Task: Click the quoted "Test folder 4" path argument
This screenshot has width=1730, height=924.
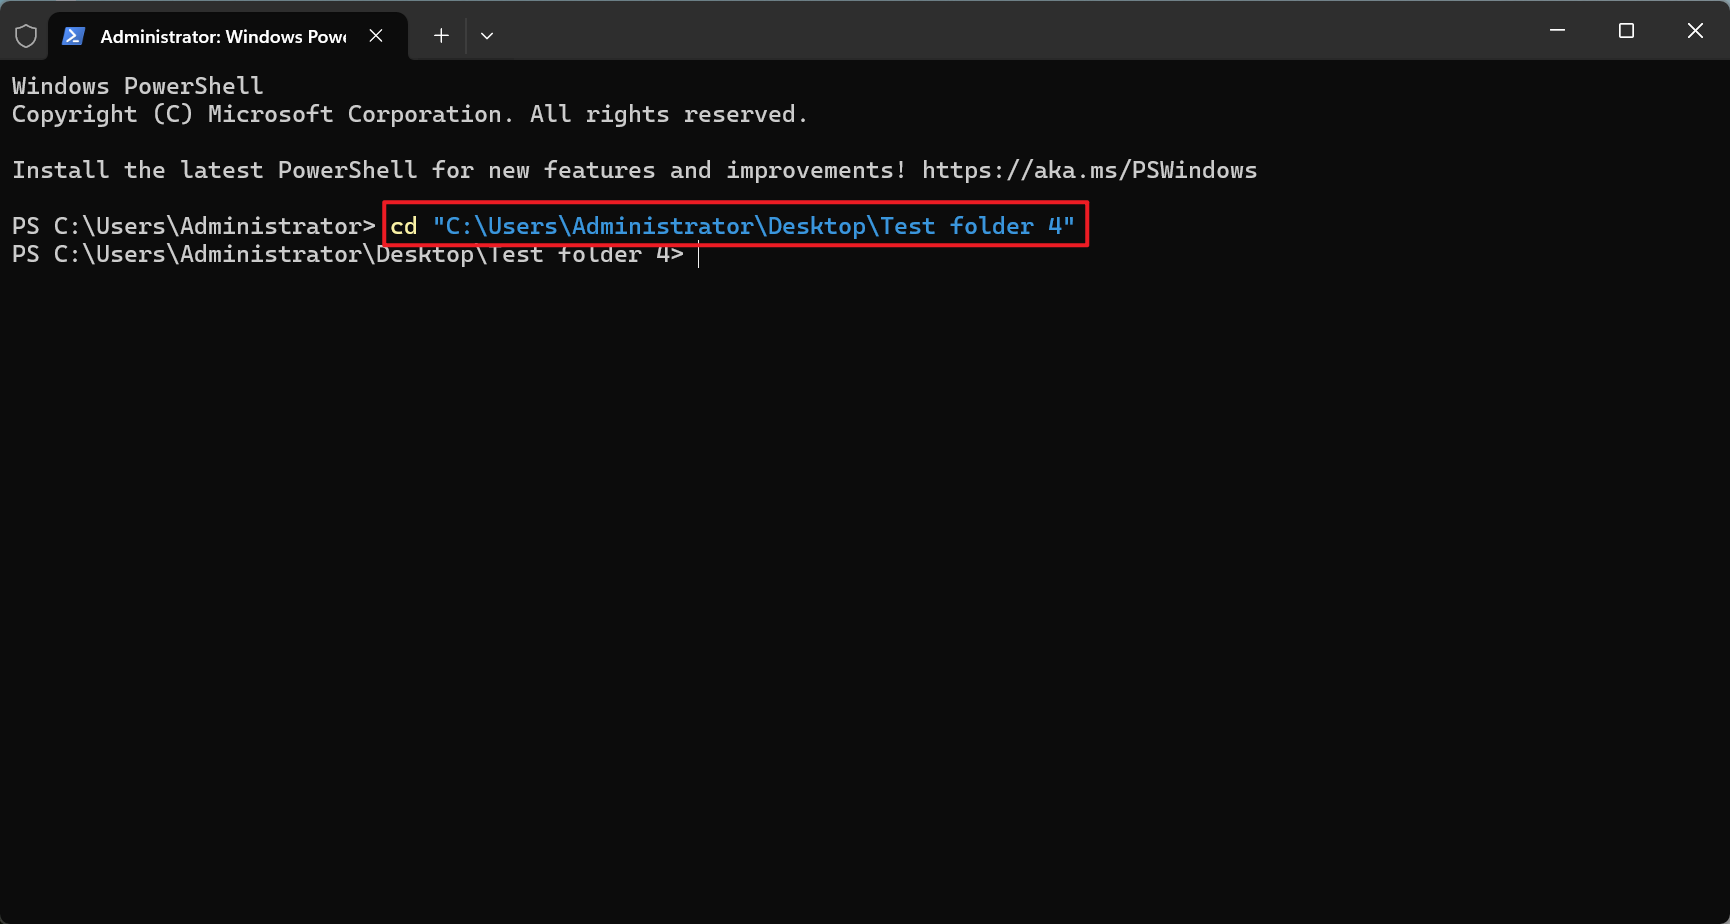Action: [x=754, y=226]
